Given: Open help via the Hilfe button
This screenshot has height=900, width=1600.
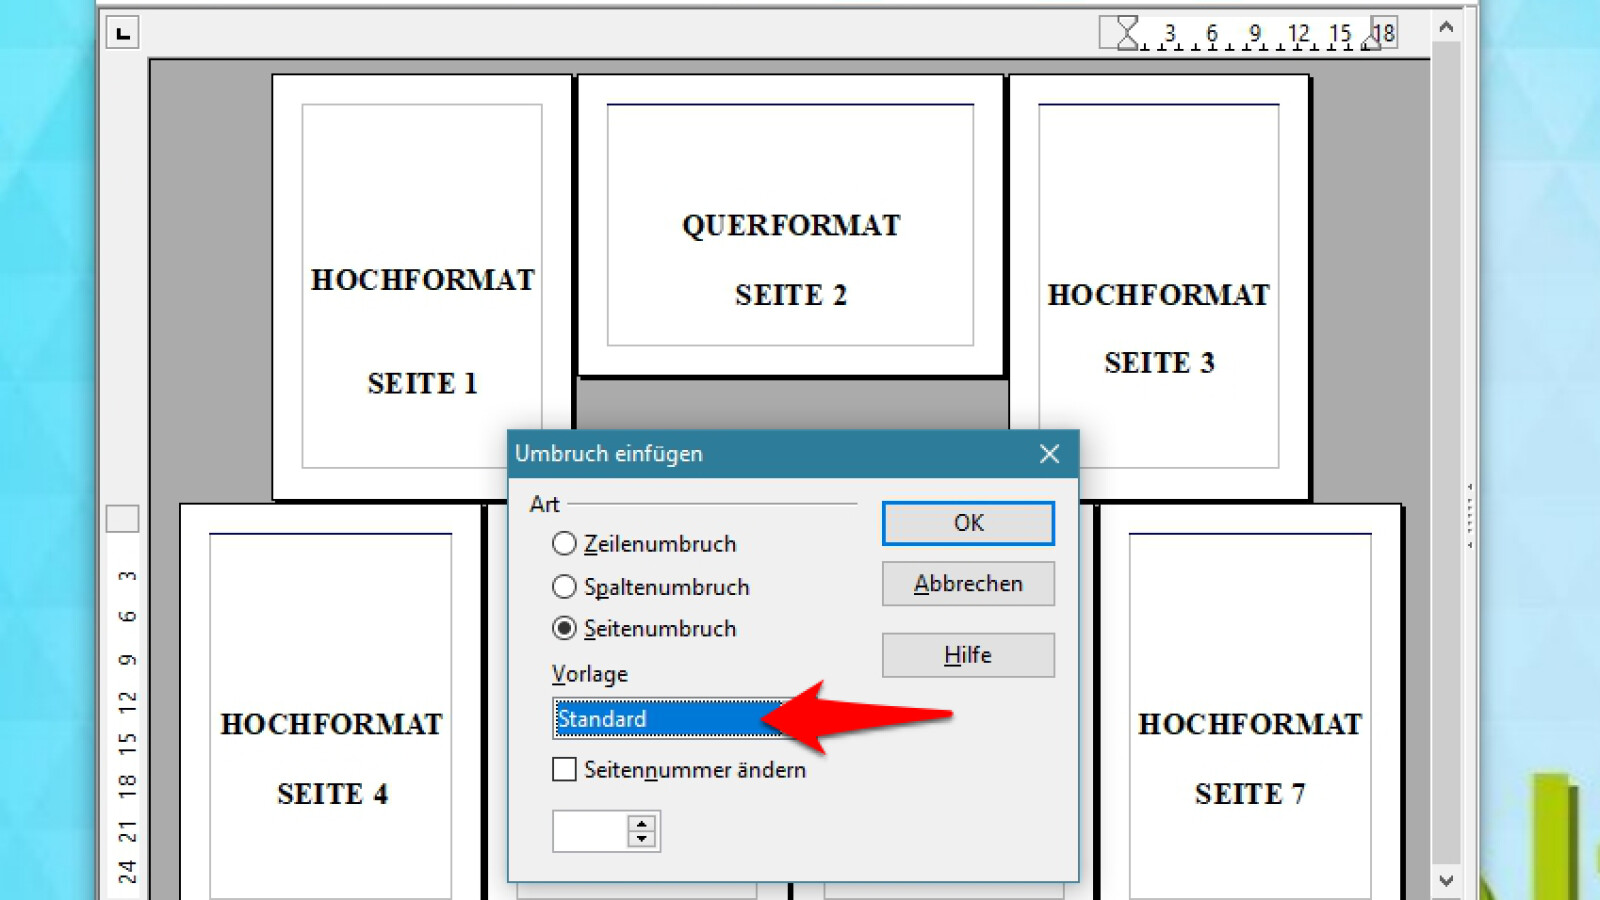Looking at the screenshot, I should point(967,655).
